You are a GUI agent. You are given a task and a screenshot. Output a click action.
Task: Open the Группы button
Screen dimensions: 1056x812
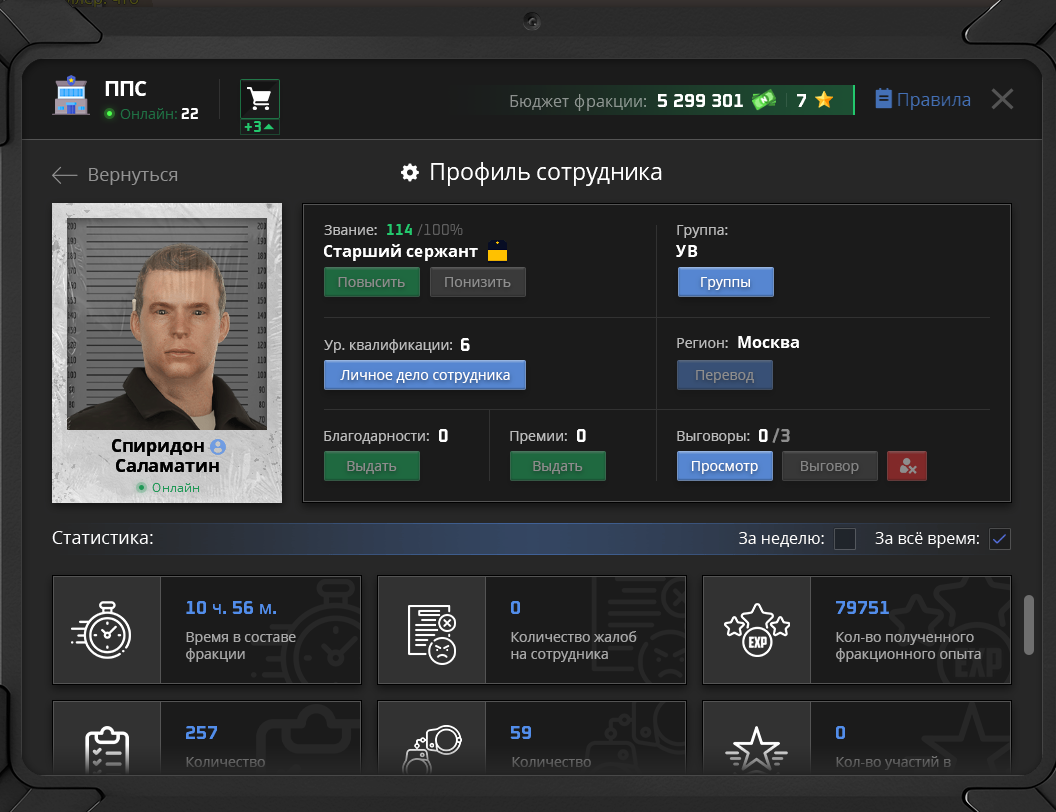click(725, 282)
